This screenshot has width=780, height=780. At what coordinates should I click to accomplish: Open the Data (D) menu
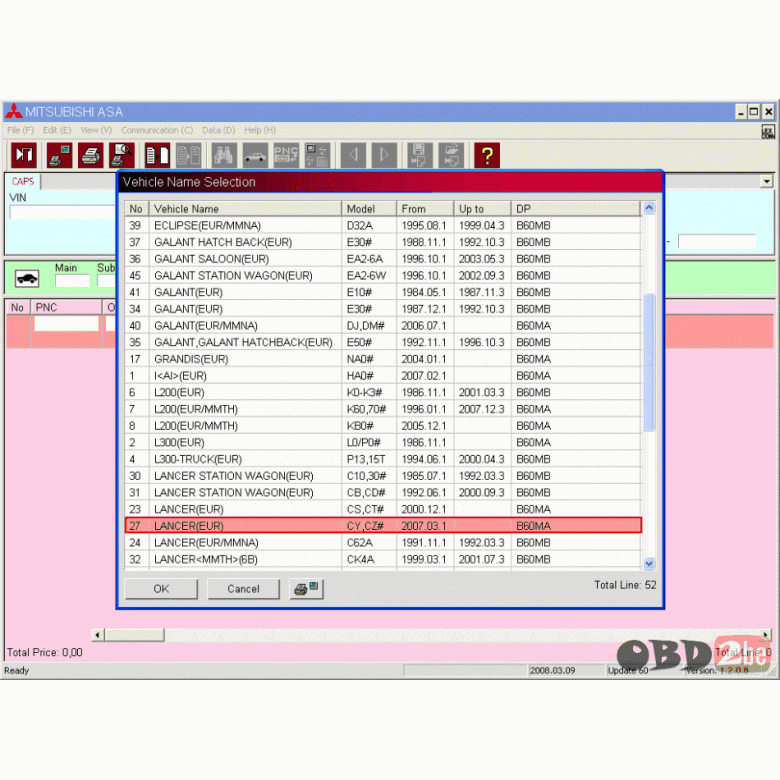pyautogui.click(x=218, y=130)
